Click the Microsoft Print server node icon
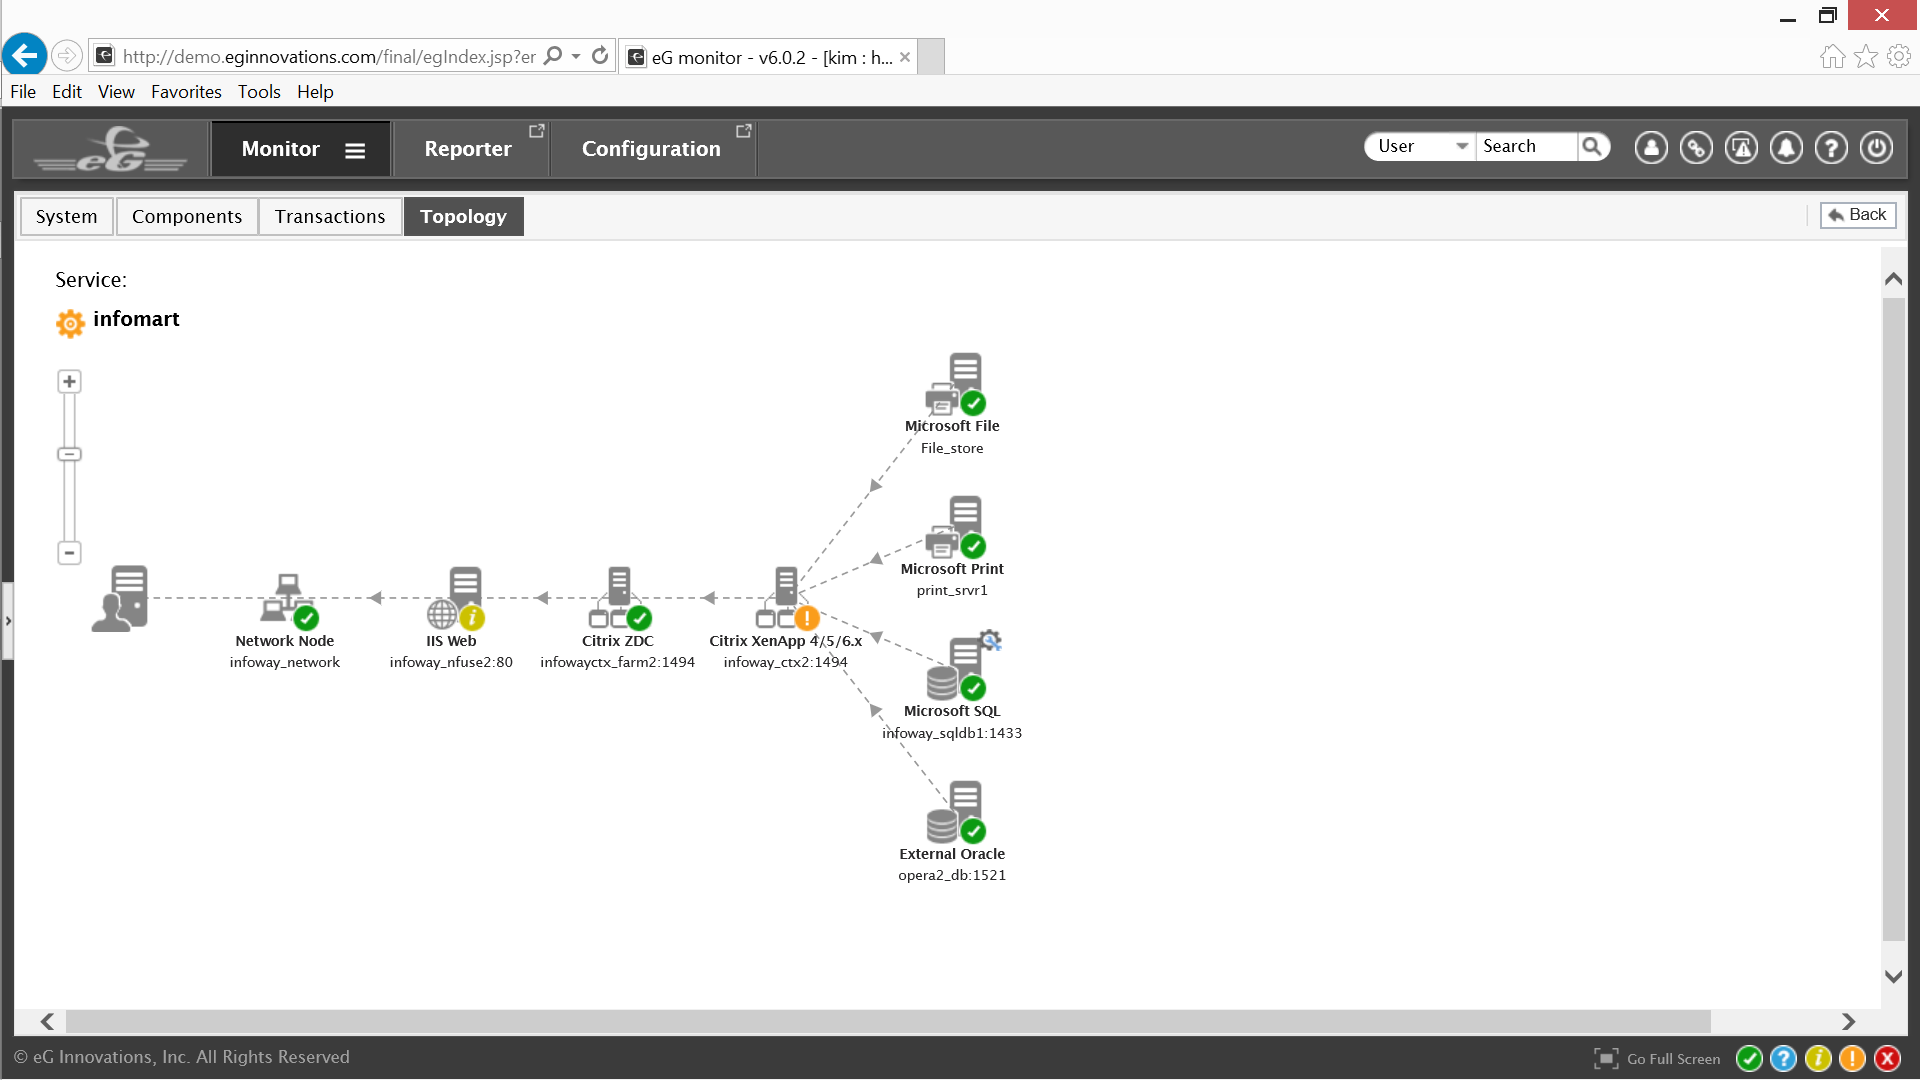The height and width of the screenshot is (1080, 1920). click(x=955, y=527)
